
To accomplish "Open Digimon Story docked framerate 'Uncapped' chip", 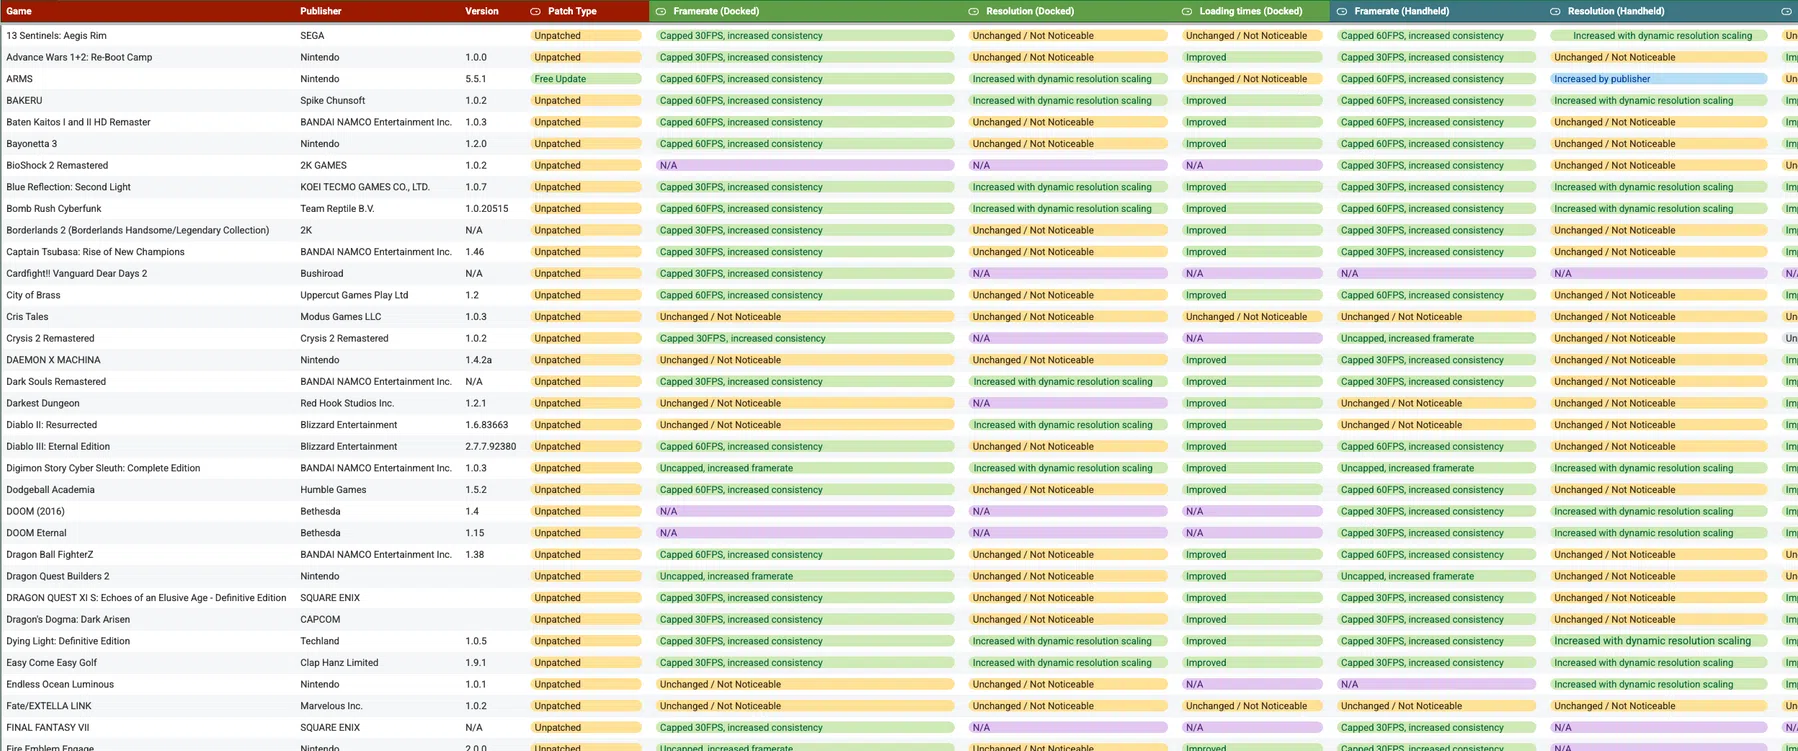I will [805, 468].
